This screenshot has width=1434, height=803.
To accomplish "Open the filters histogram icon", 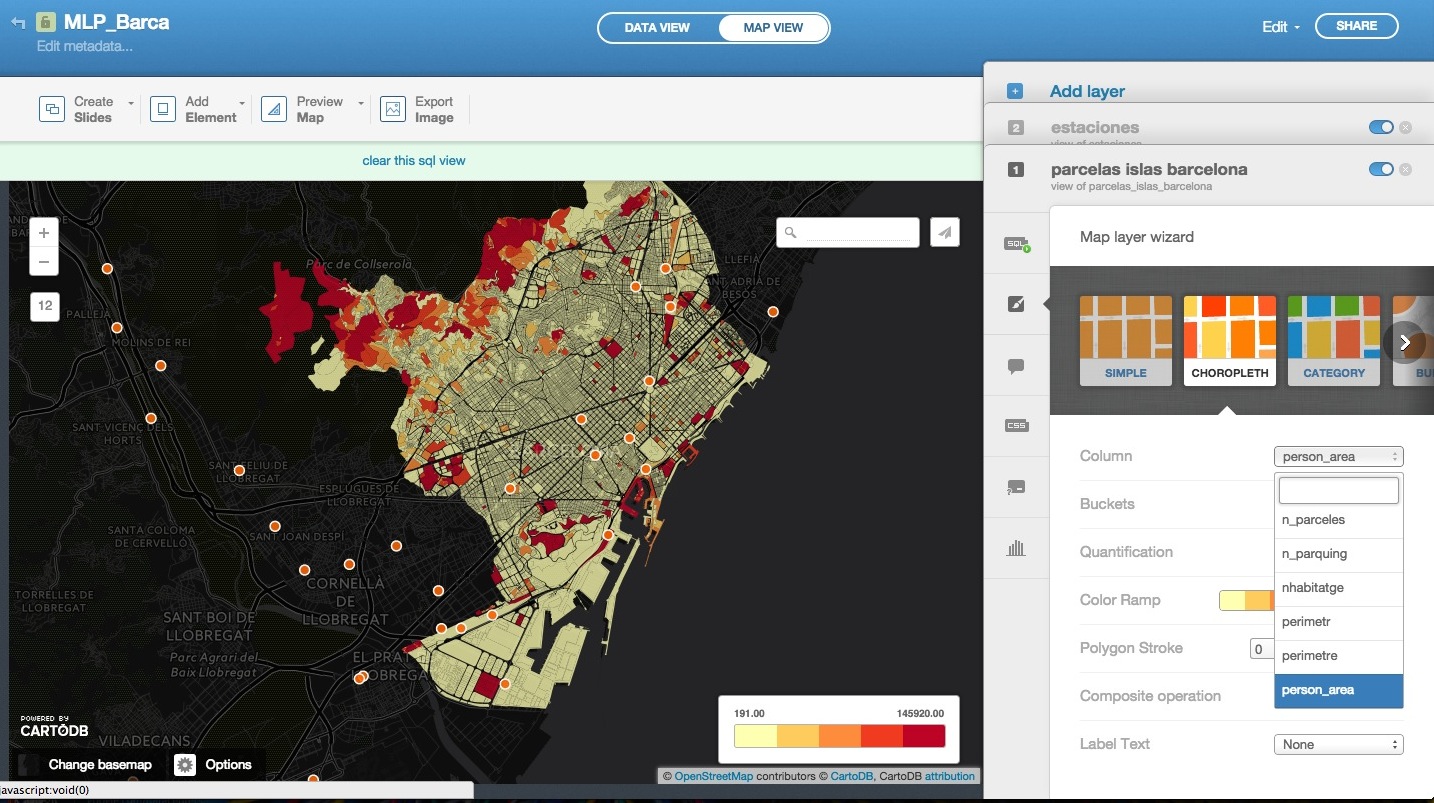I will (x=1016, y=548).
